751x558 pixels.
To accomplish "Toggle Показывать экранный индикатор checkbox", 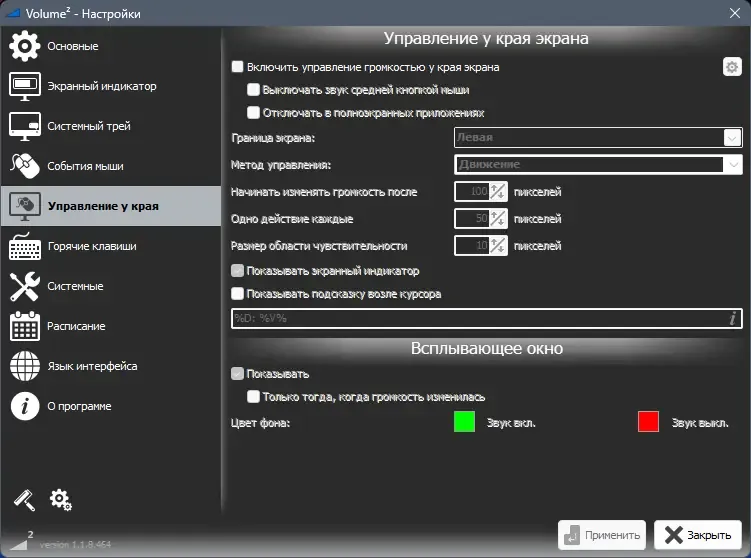I will tap(237, 271).
